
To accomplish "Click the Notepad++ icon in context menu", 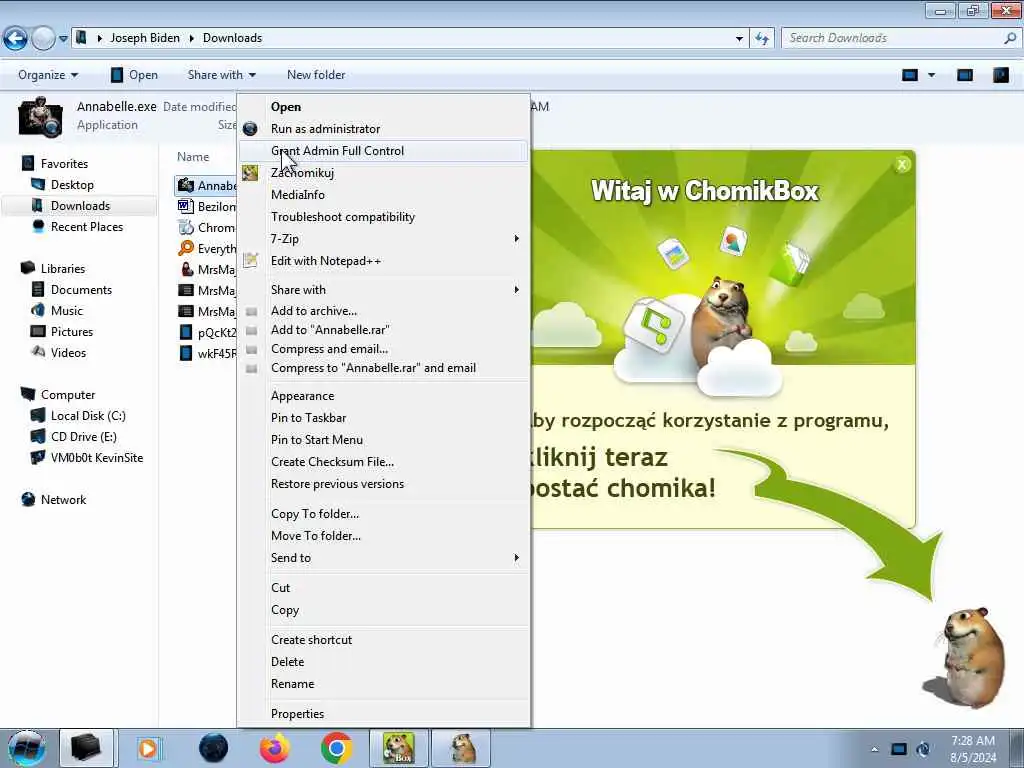I will click(x=250, y=261).
